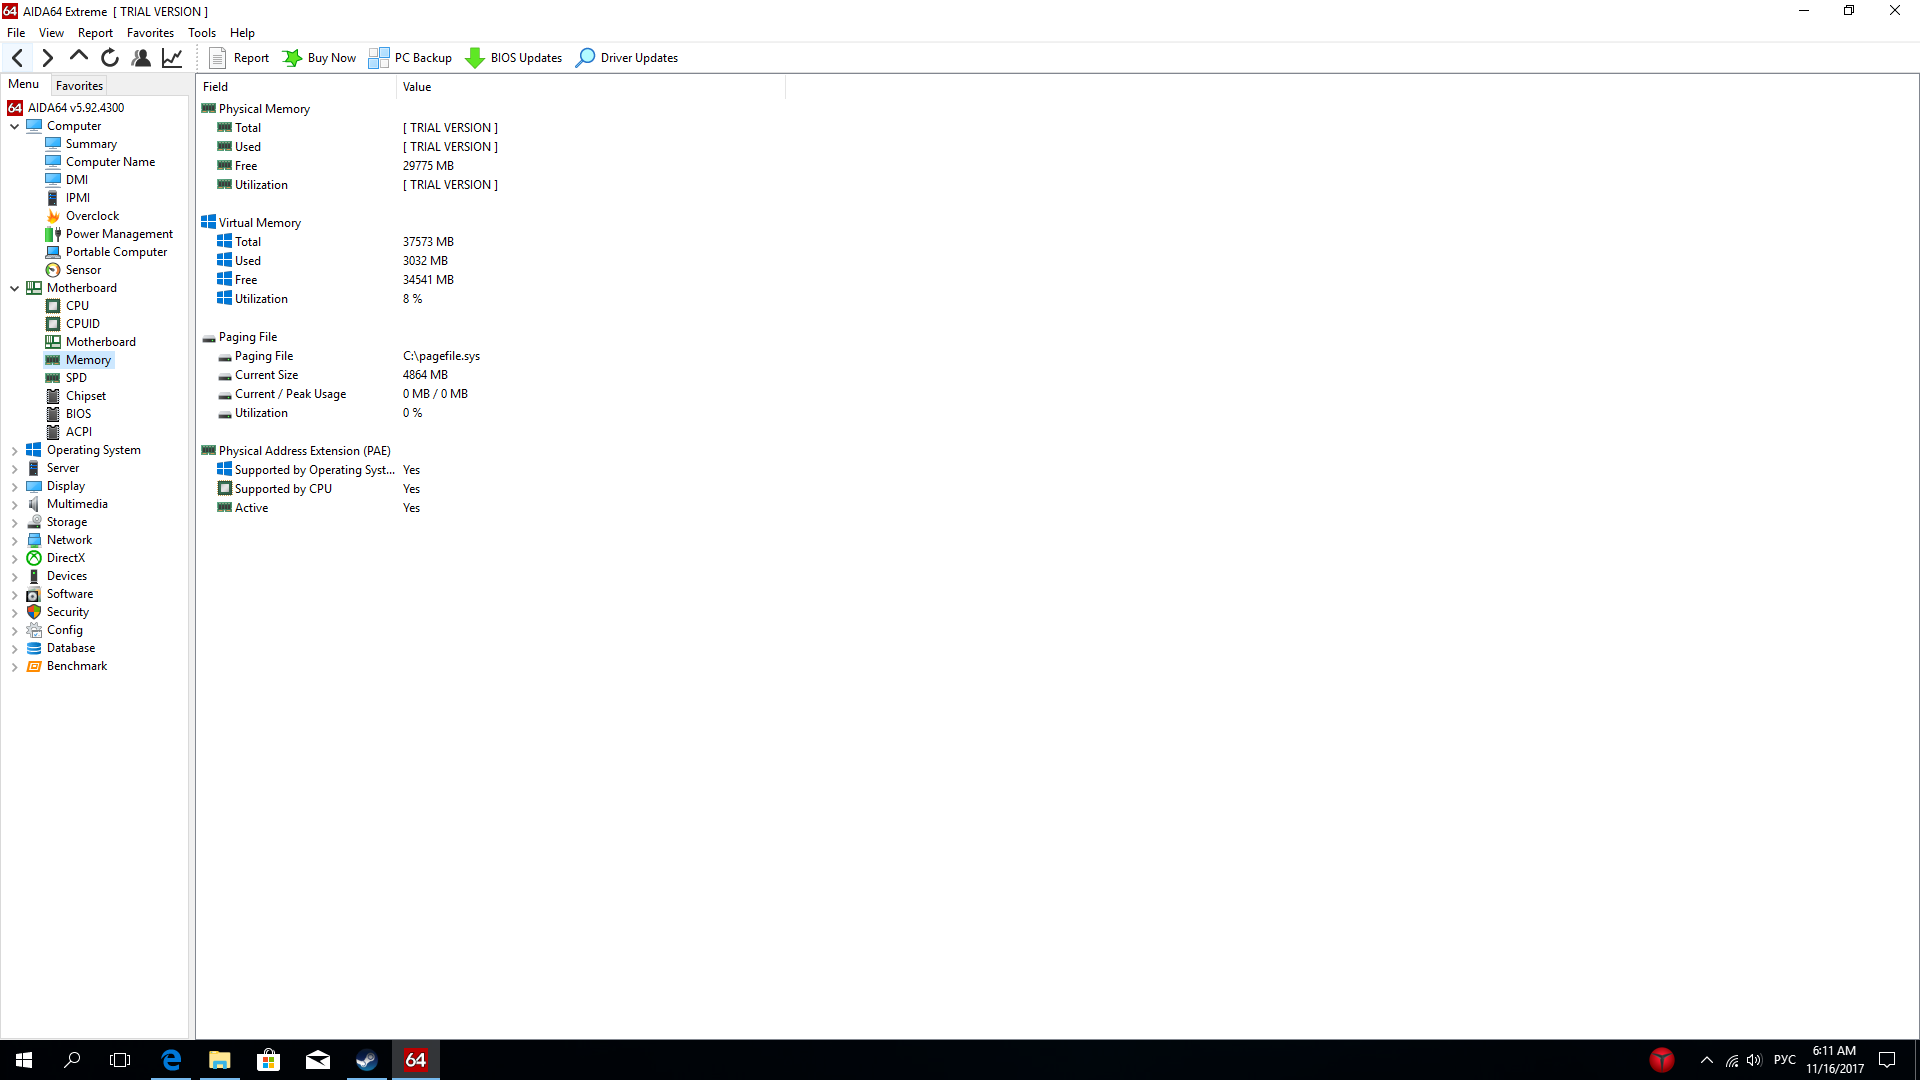Screen dimensions: 1920x1080
Task: Open Driver Updates
Action: pos(627,58)
